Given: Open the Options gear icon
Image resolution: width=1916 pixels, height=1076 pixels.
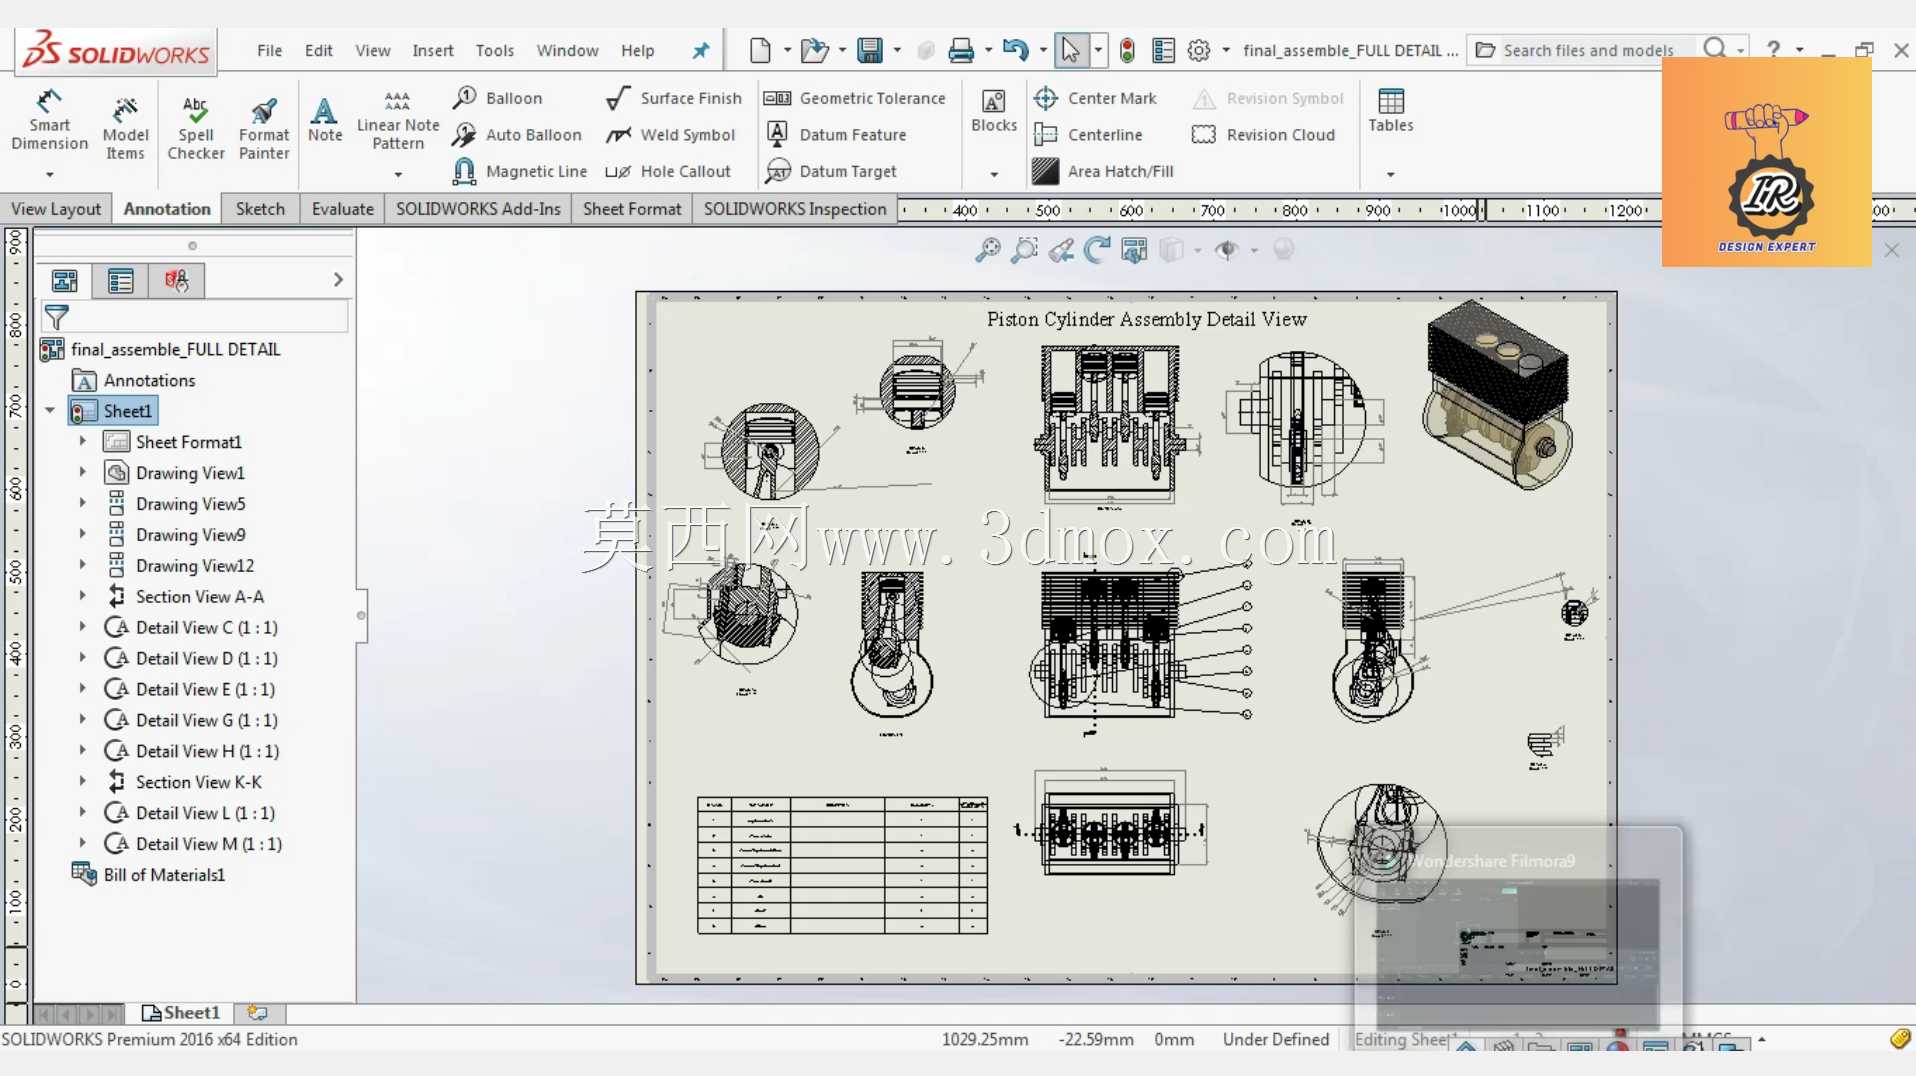Looking at the screenshot, I should (x=1199, y=50).
